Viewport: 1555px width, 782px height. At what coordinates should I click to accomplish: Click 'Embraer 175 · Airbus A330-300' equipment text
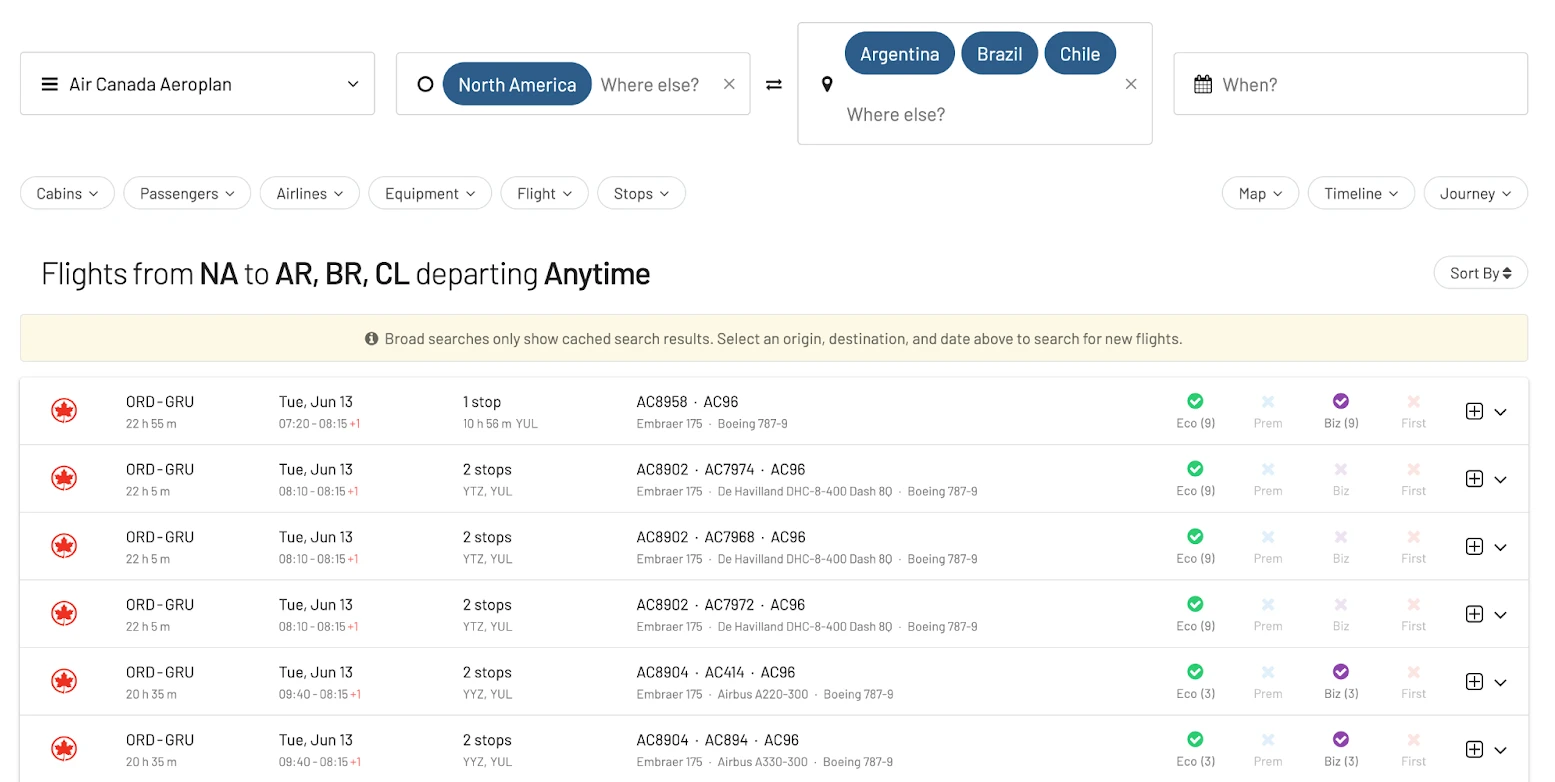pos(722,762)
